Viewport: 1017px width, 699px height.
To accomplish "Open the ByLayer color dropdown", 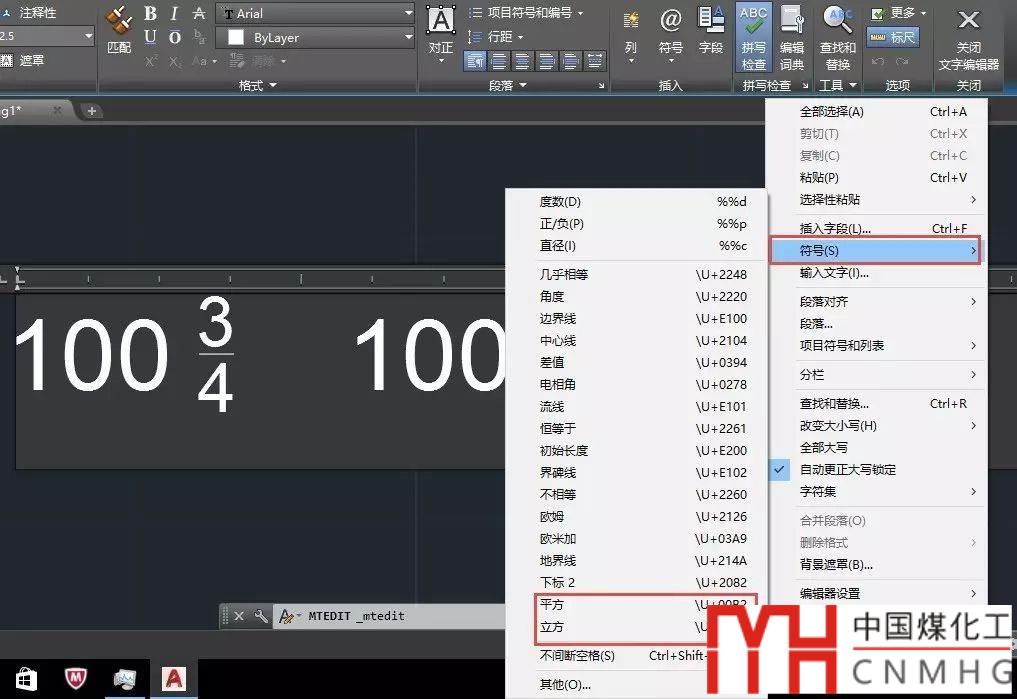I will point(315,37).
